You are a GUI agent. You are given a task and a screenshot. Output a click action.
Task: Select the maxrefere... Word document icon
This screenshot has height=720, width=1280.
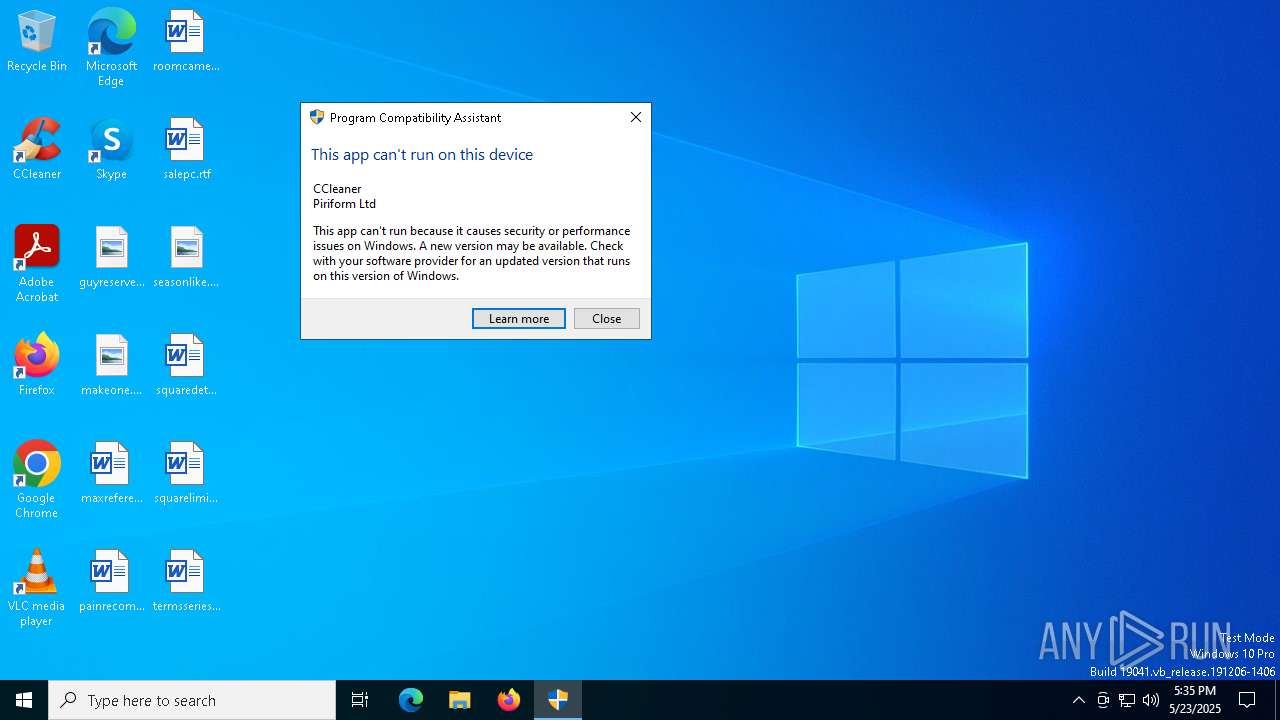click(111, 474)
